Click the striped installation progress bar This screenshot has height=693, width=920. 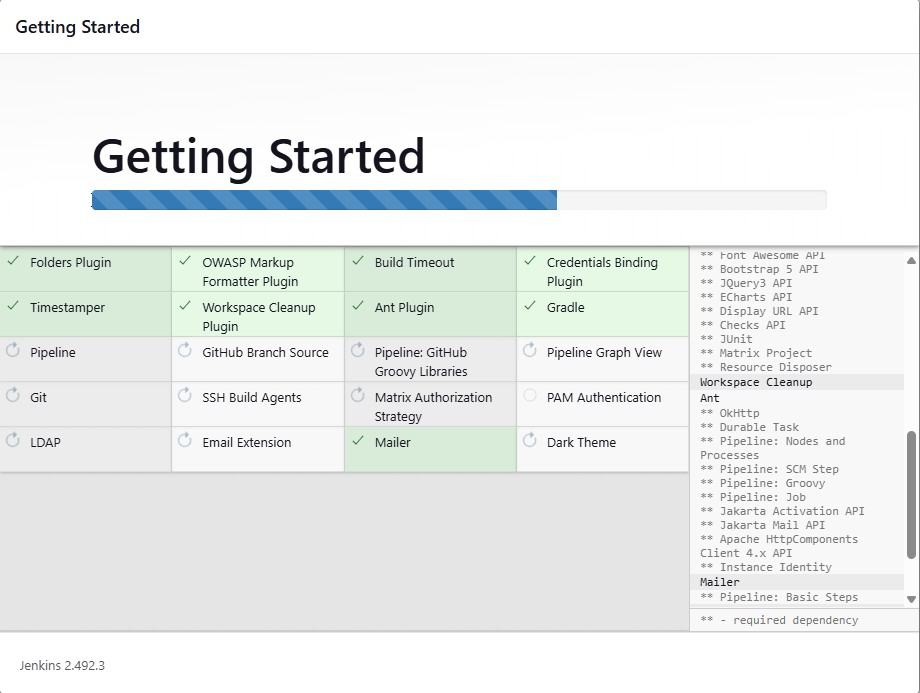[459, 200]
